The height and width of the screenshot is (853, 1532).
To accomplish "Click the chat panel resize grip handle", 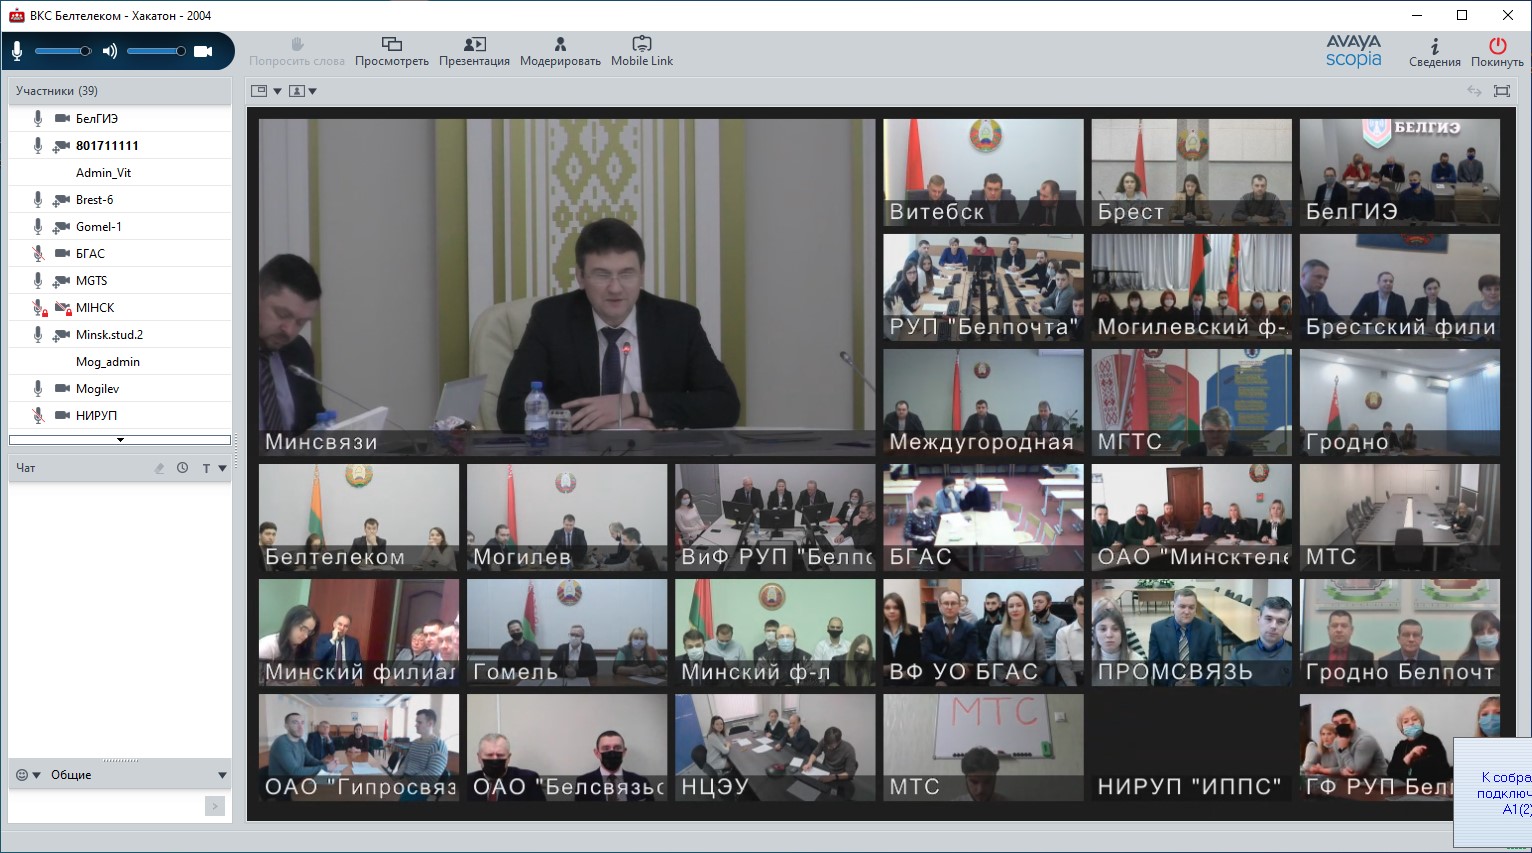I will coord(120,761).
